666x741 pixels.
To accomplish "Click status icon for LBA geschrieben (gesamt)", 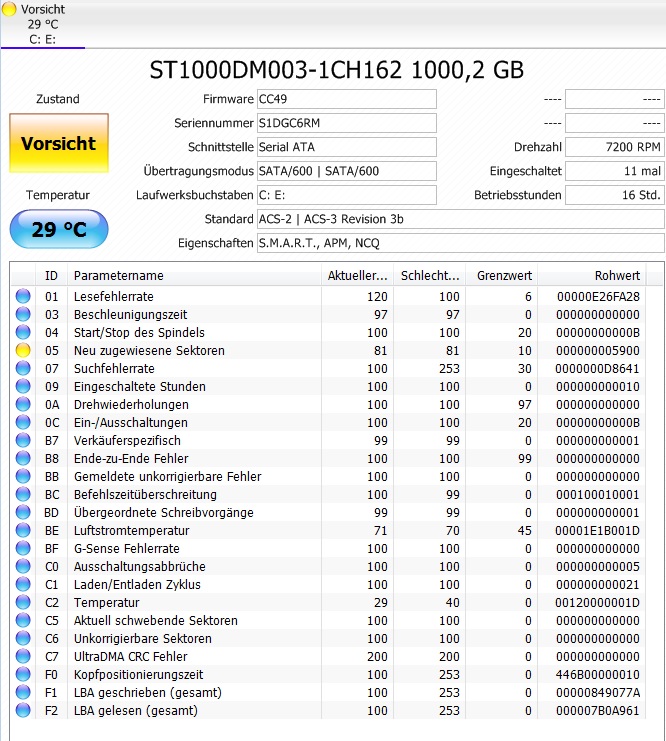I will [x=23, y=692].
